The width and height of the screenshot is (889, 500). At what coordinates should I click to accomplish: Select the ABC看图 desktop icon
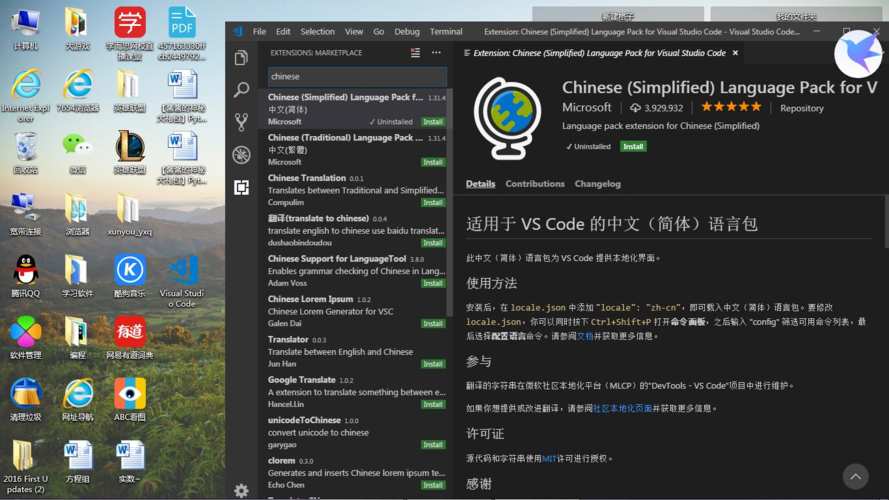130,400
